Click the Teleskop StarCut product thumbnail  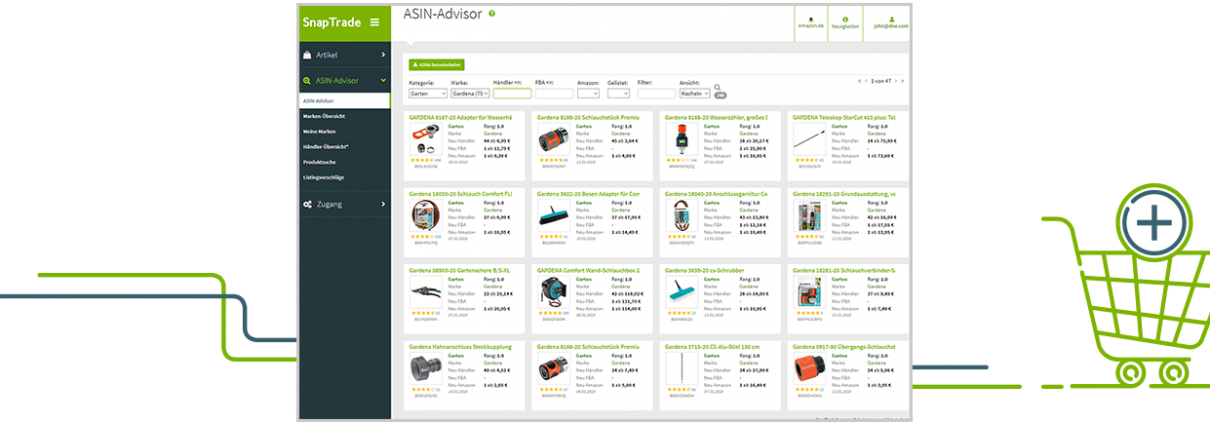809,139
